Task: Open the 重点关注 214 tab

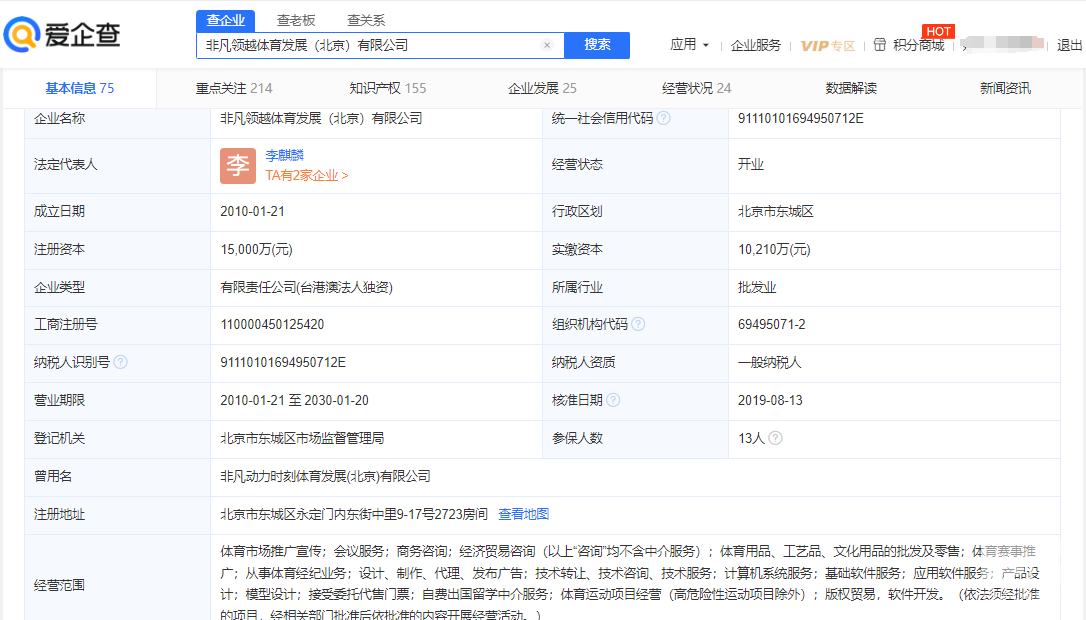Action: [234, 88]
